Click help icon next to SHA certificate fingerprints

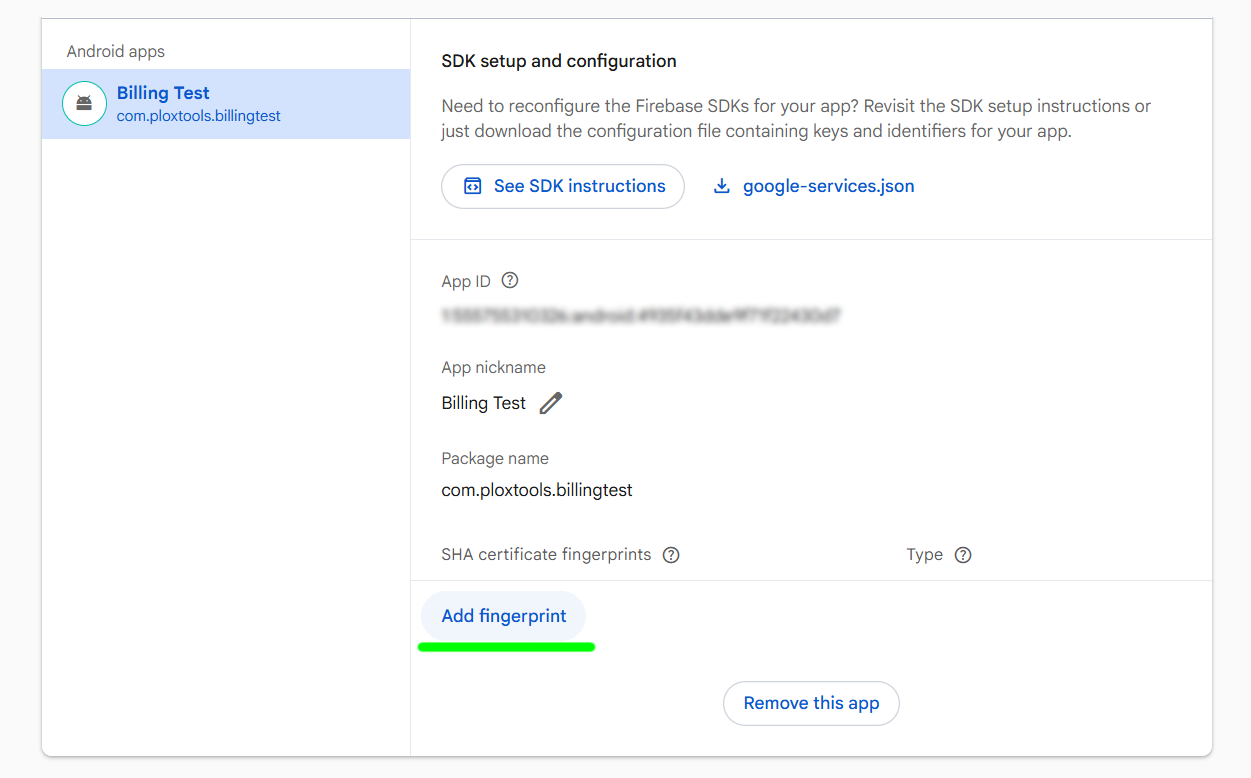(x=671, y=555)
